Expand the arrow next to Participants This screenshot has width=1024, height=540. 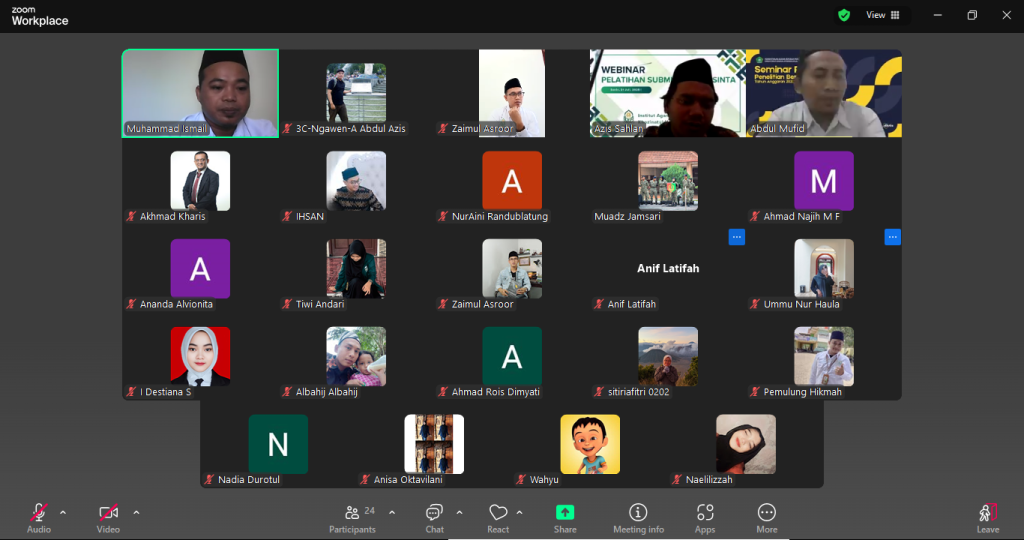pos(392,513)
